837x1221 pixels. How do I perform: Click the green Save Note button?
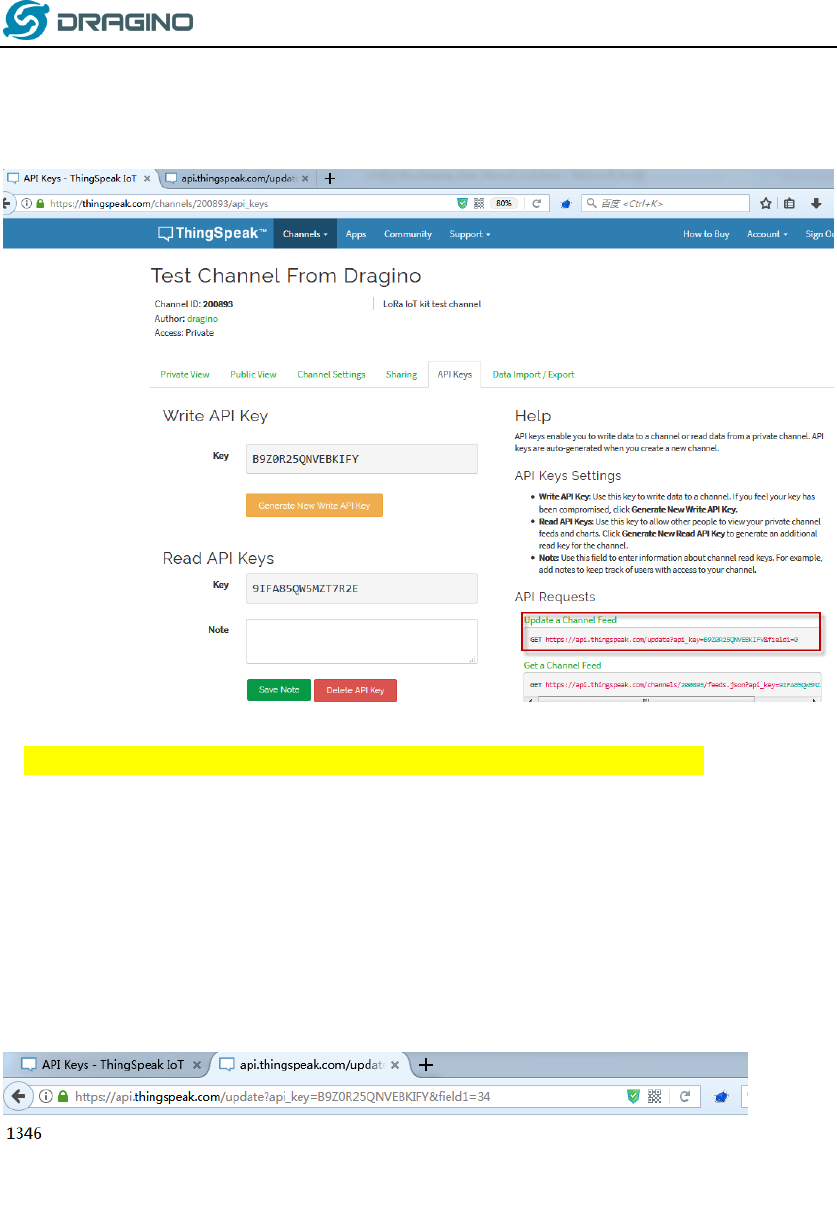tap(279, 690)
